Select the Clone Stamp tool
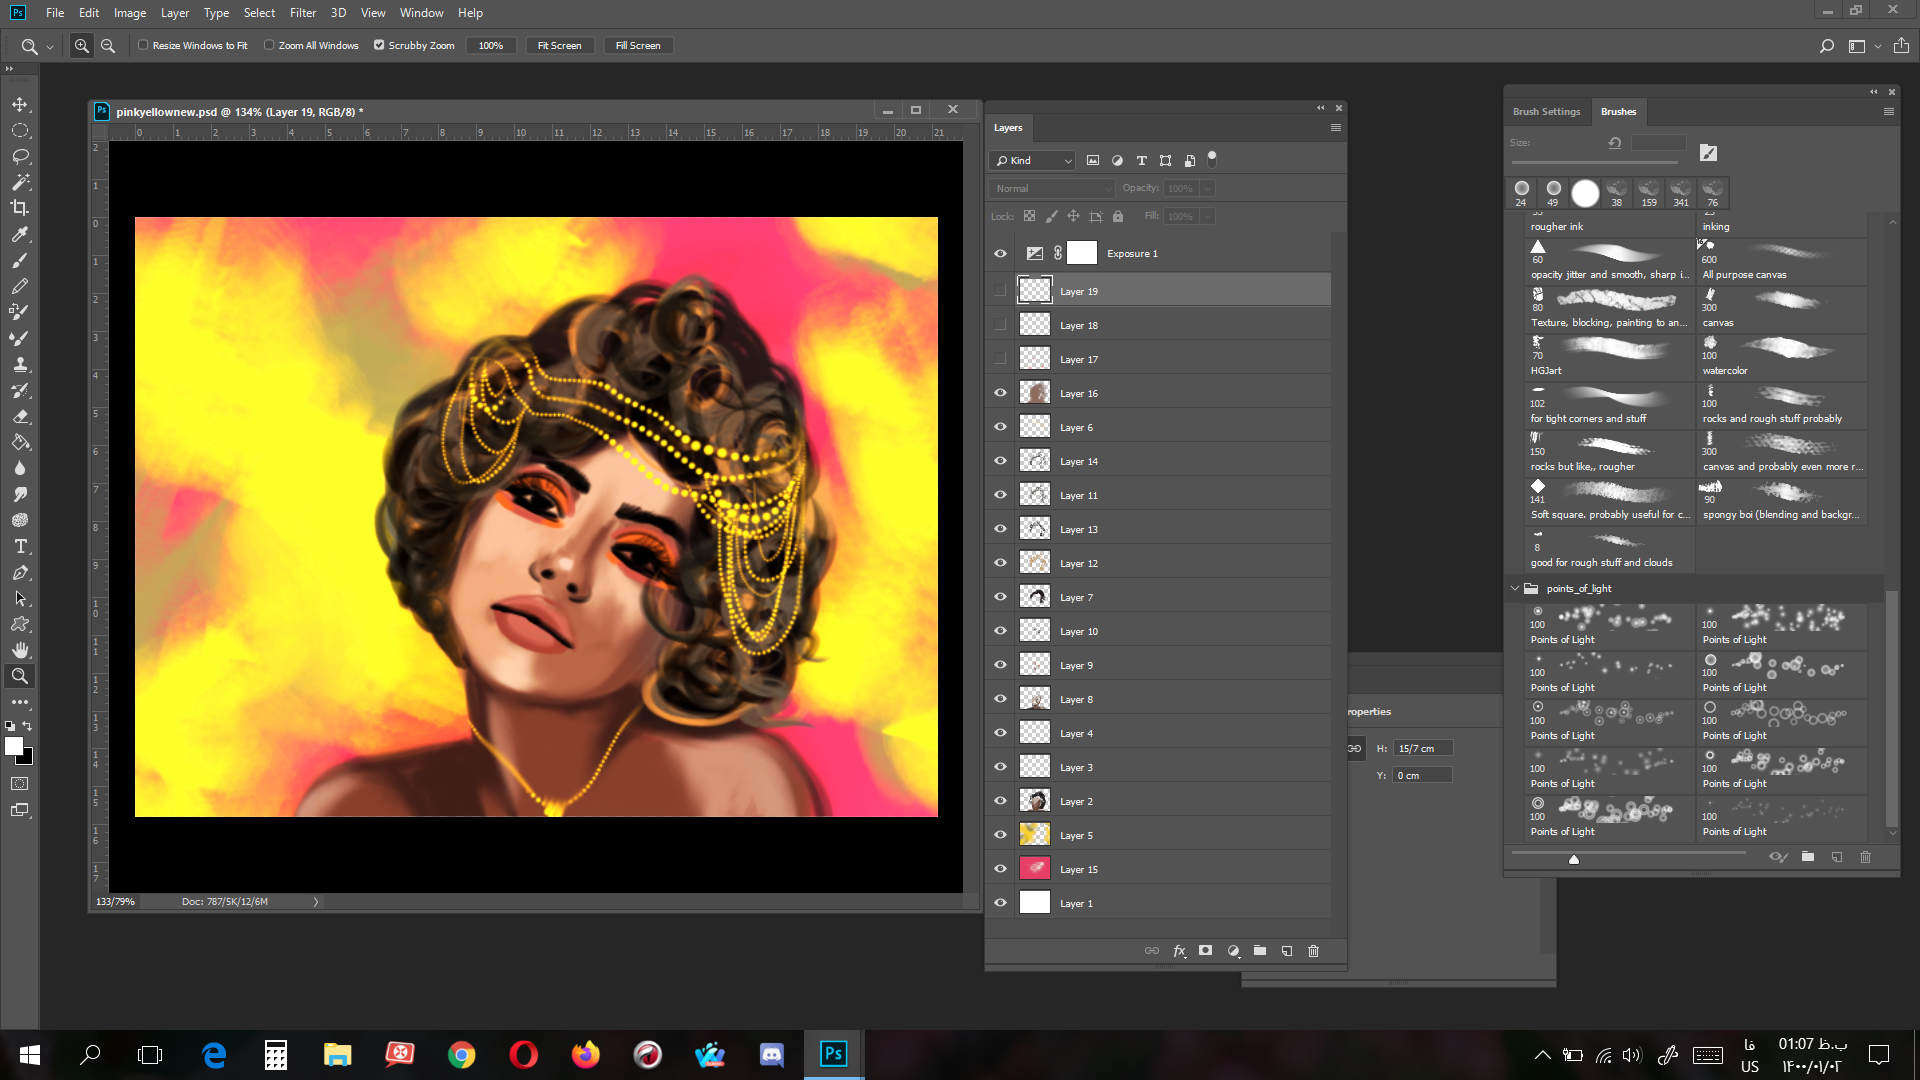Viewport: 1920px width, 1080px height. point(20,364)
